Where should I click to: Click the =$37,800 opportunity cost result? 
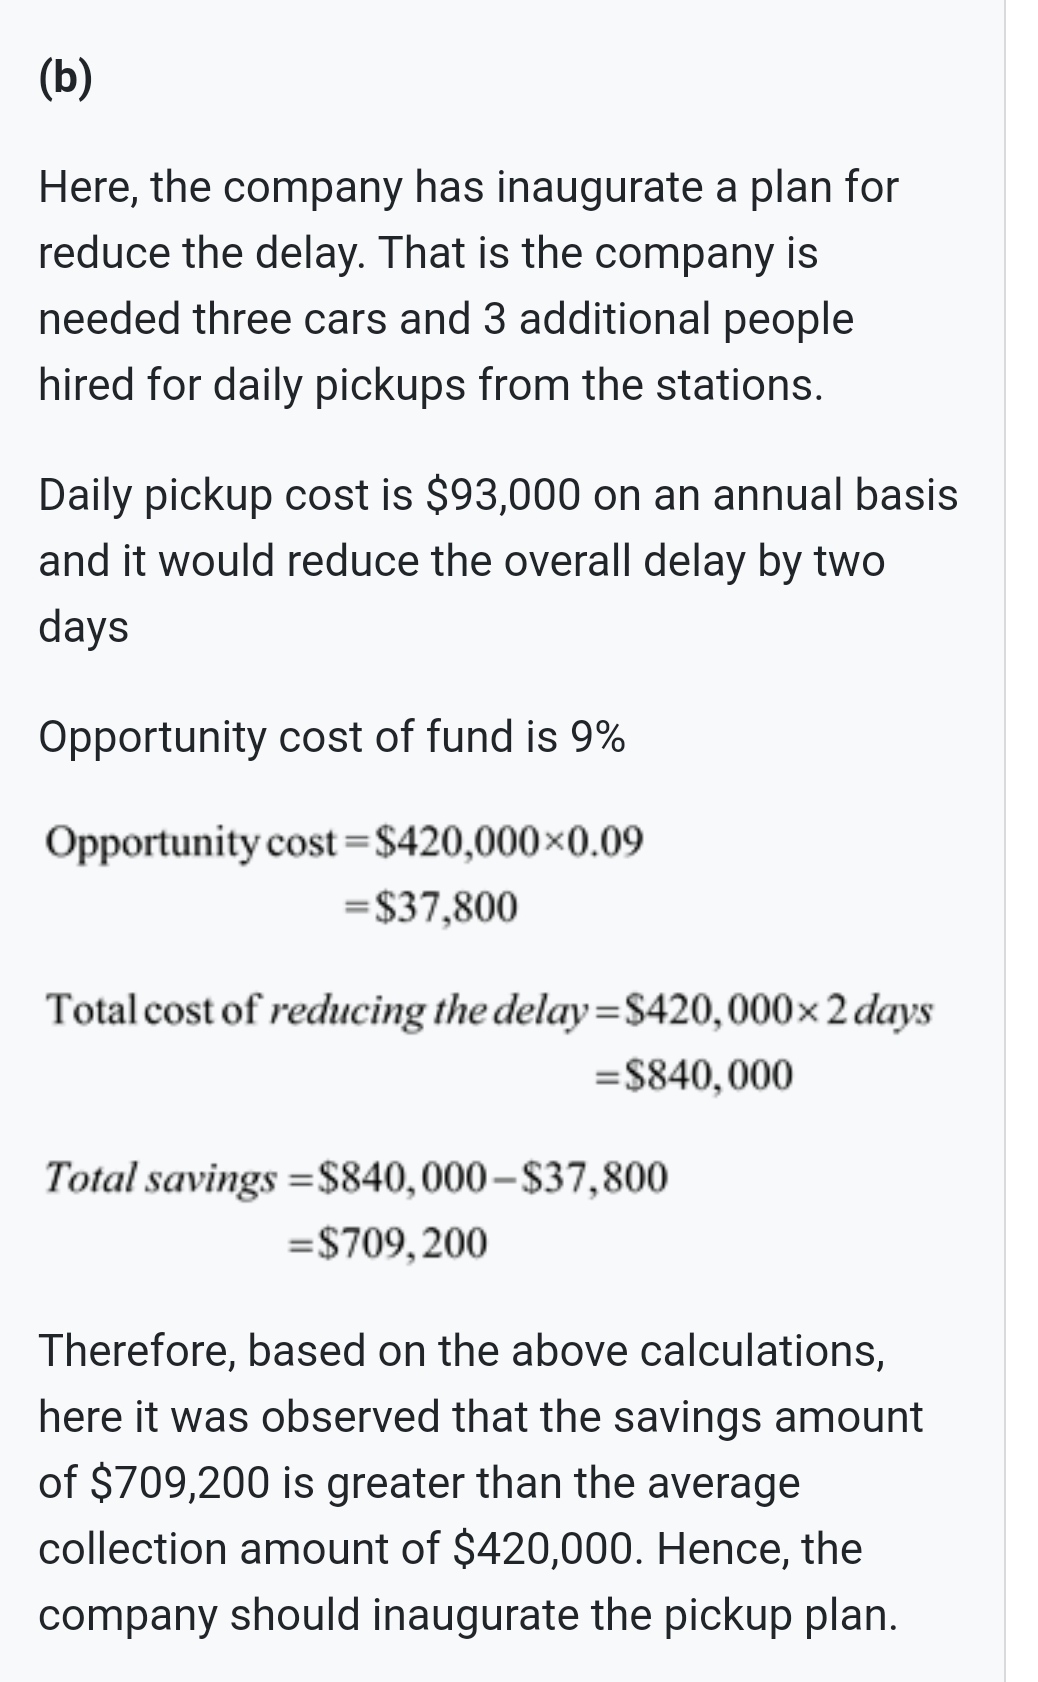click(x=431, y=908)
